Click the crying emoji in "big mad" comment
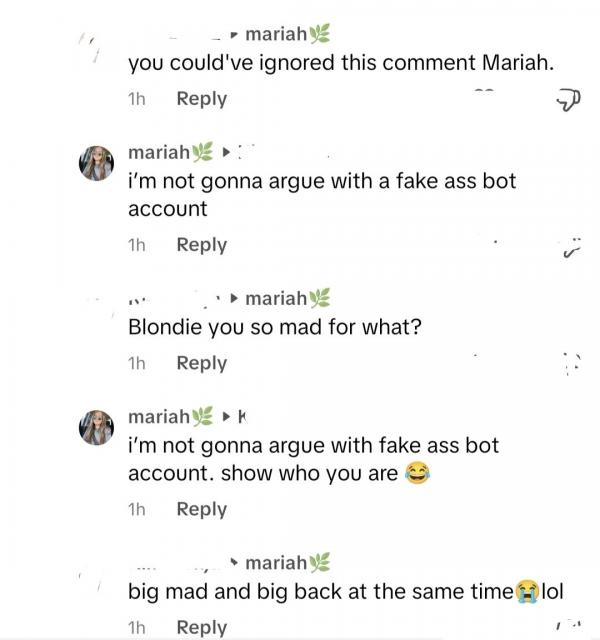600x640 pixels. [x=526, y=591]
